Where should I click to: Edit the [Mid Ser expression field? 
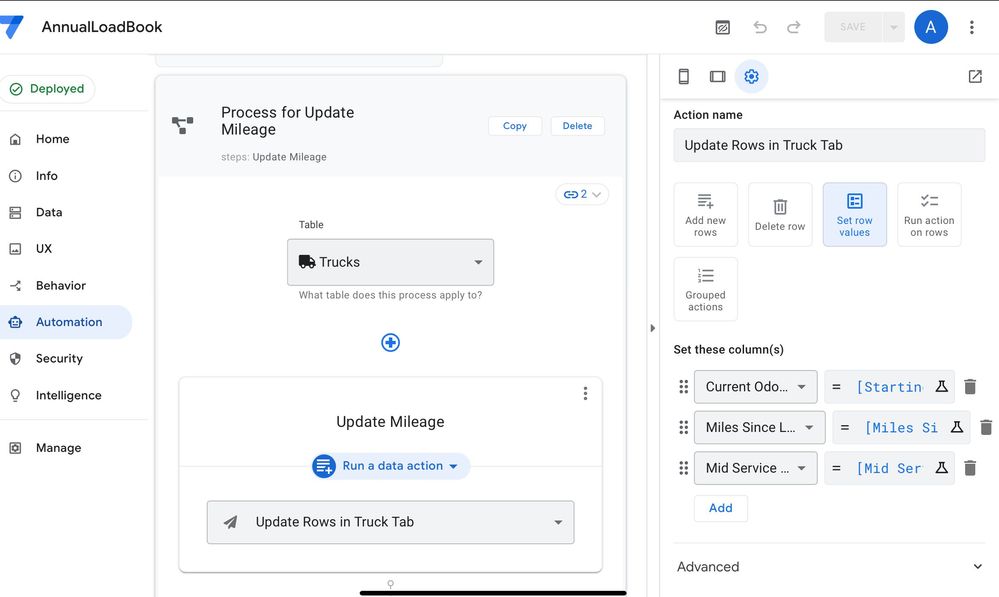click(x=889, y=468)
